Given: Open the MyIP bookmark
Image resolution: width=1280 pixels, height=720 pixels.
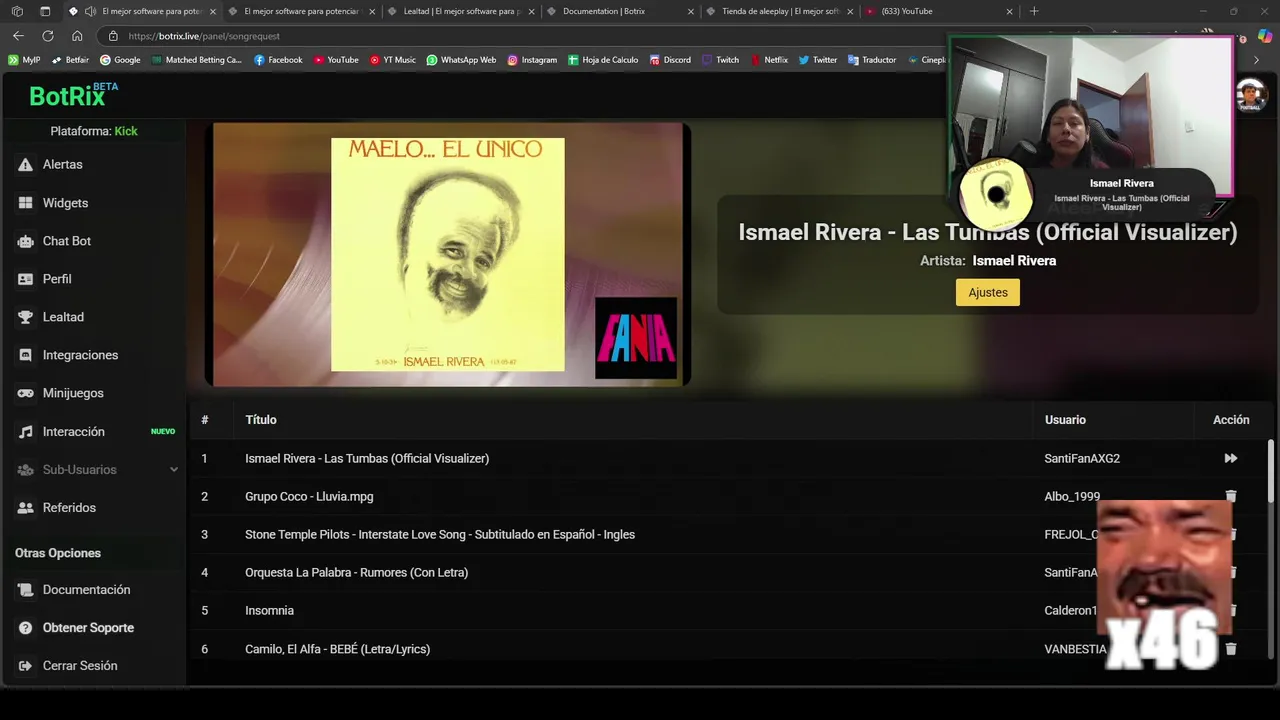Looking at the screenshot, I should (x=24, y=60).
